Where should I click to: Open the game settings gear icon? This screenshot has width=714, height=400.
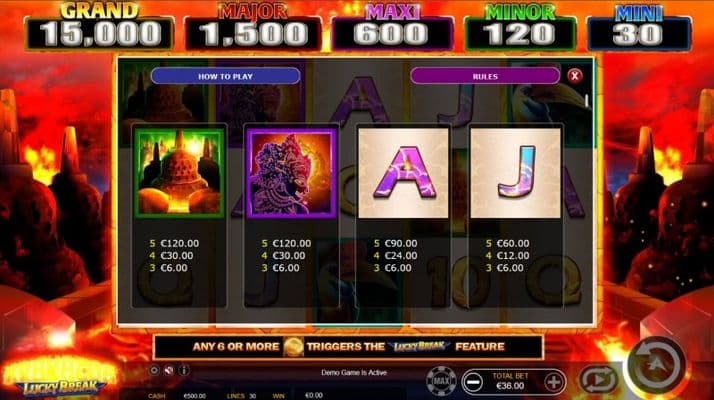(154, 370)
